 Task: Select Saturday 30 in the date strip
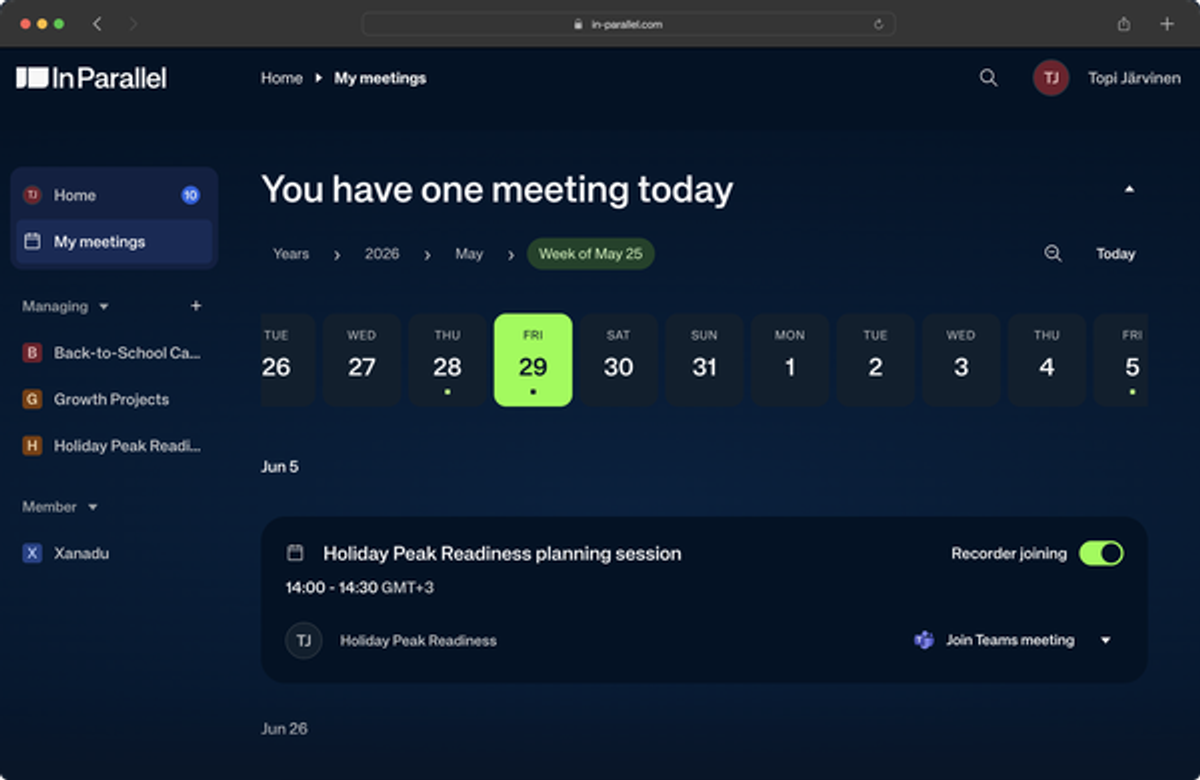coord(618,360)
